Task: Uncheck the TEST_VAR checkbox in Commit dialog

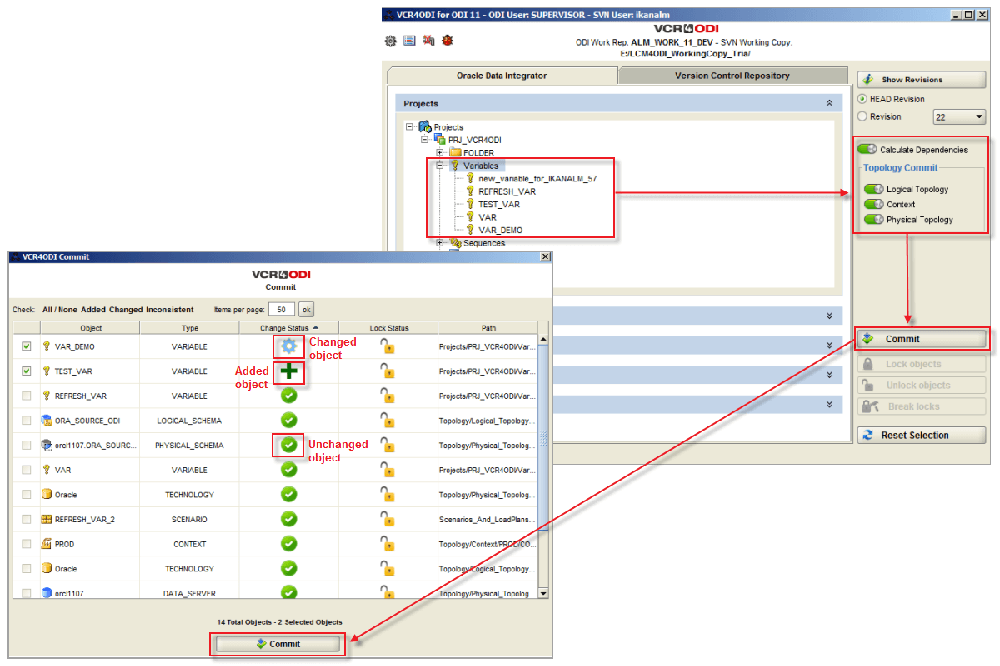Action: tap(26, 371)
